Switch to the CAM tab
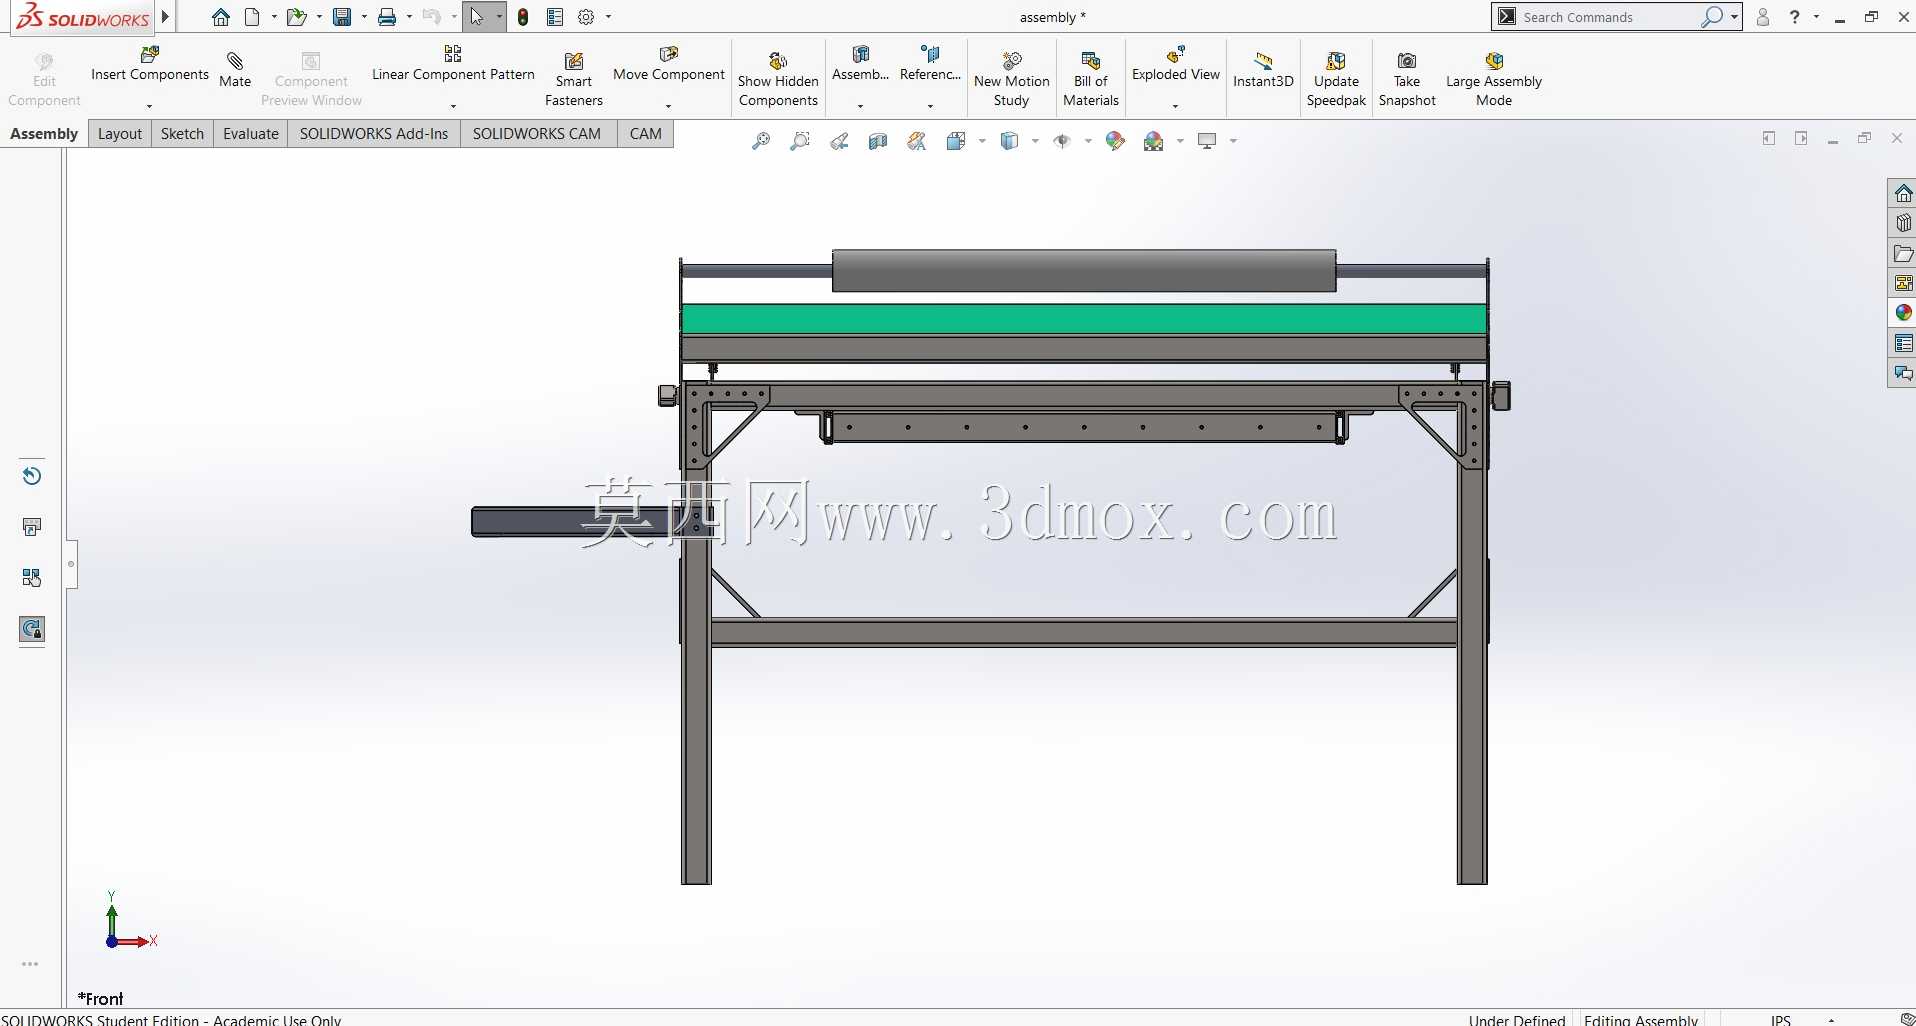Image resolution: width=1916 pixels, height=1026 pixels. [646, 134]
